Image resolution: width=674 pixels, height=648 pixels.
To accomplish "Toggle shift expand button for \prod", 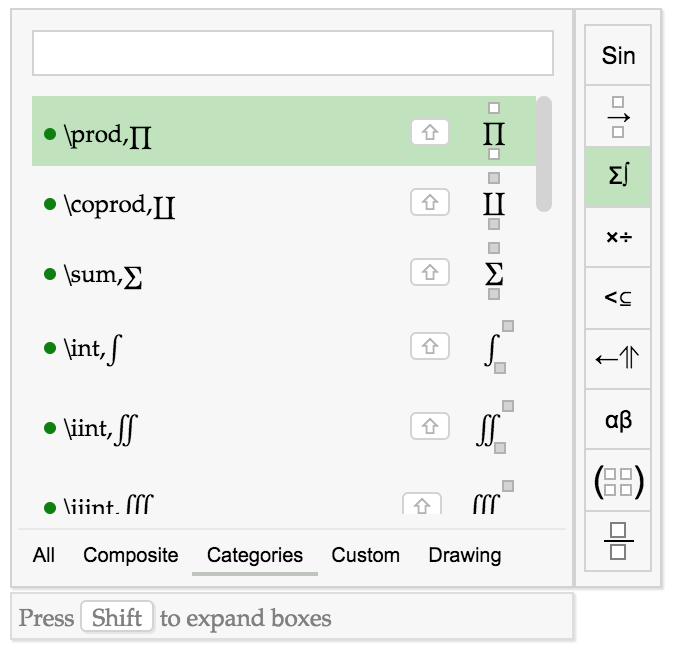I will pyautogui.click(x=430, y=132).
